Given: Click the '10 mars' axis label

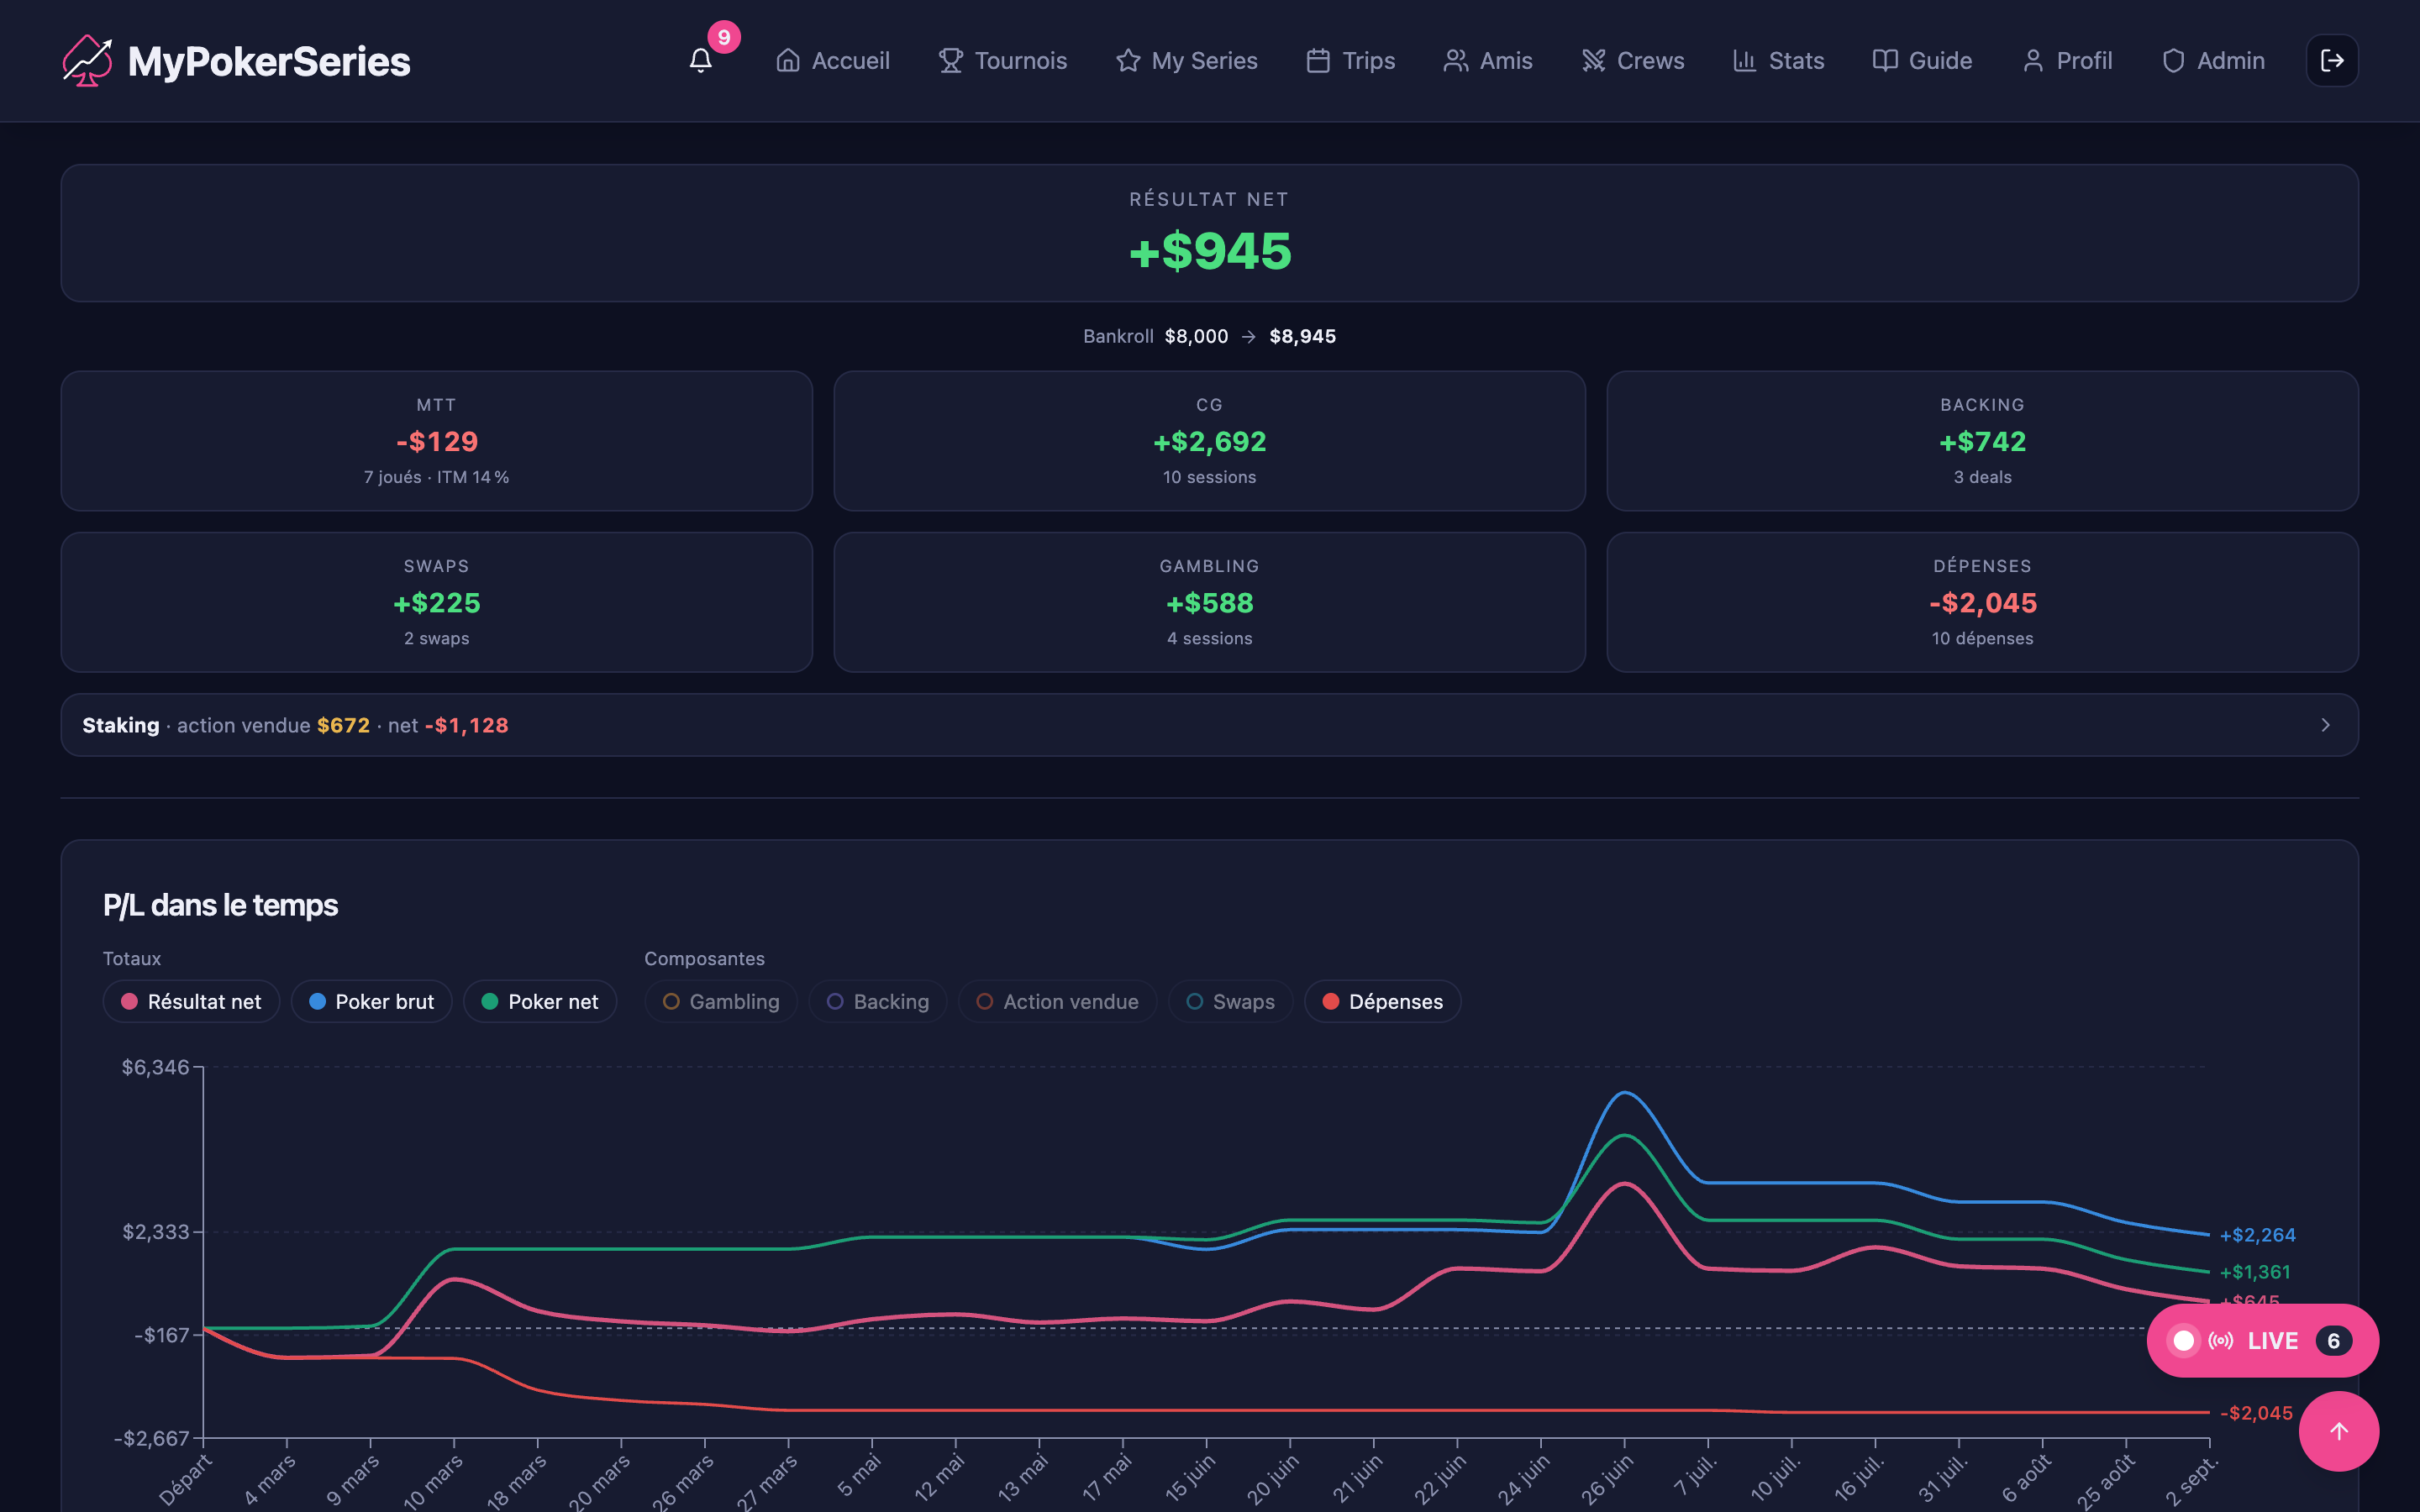Looking at the screenshot, I should tap(433, 1481).
